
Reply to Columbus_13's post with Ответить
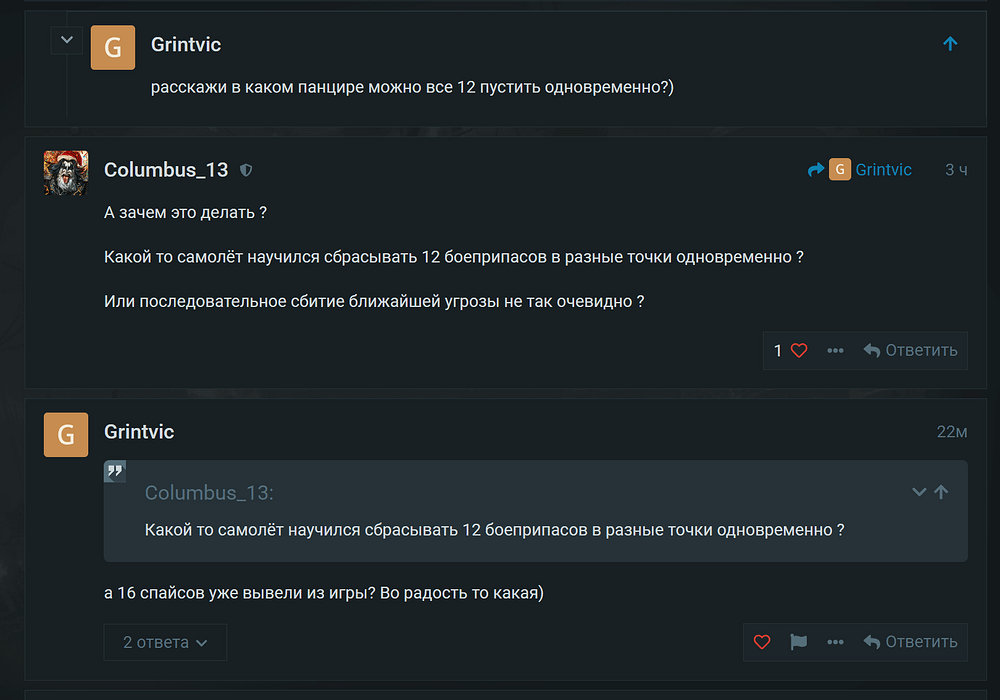point(910,351)
